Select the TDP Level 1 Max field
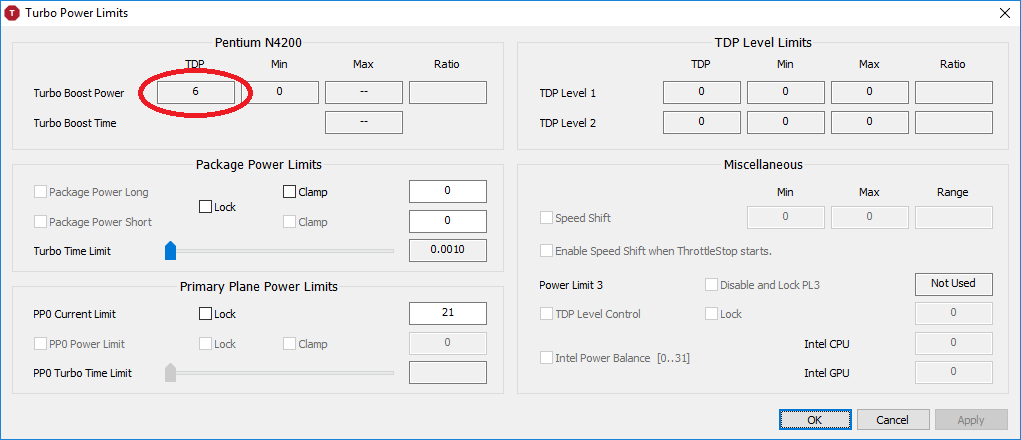 pos(870,93)
